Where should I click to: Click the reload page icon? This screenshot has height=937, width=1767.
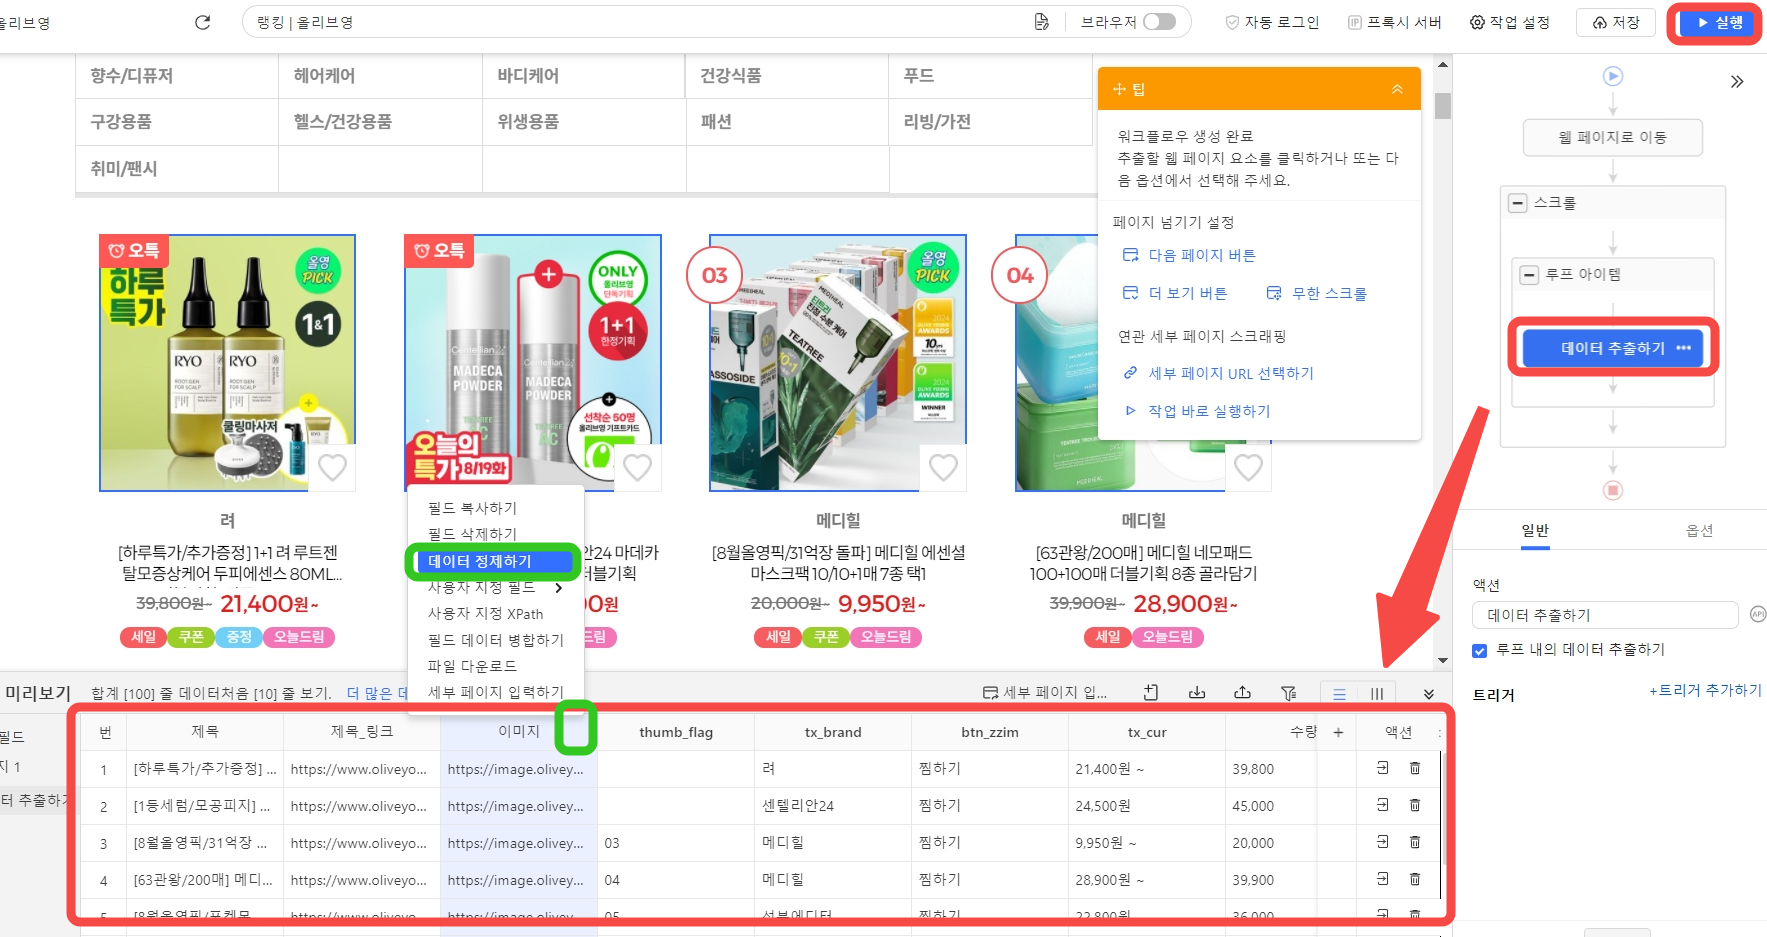pos(202,22)
